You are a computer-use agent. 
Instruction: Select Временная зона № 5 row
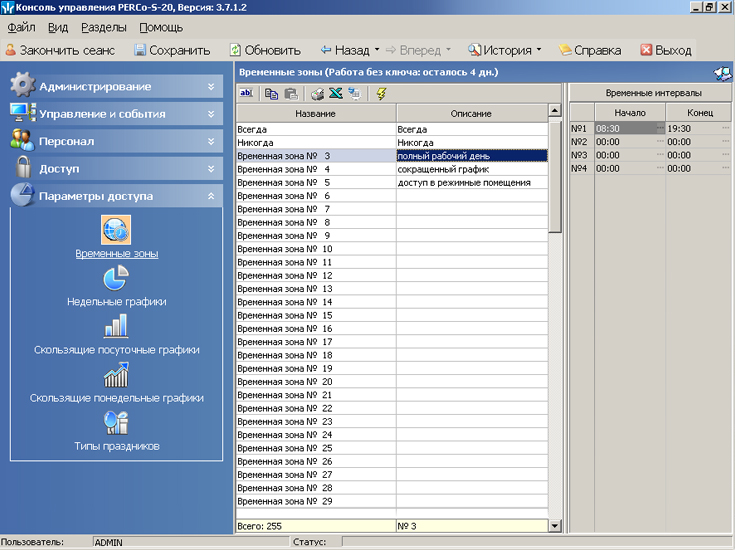coord(316,182)
